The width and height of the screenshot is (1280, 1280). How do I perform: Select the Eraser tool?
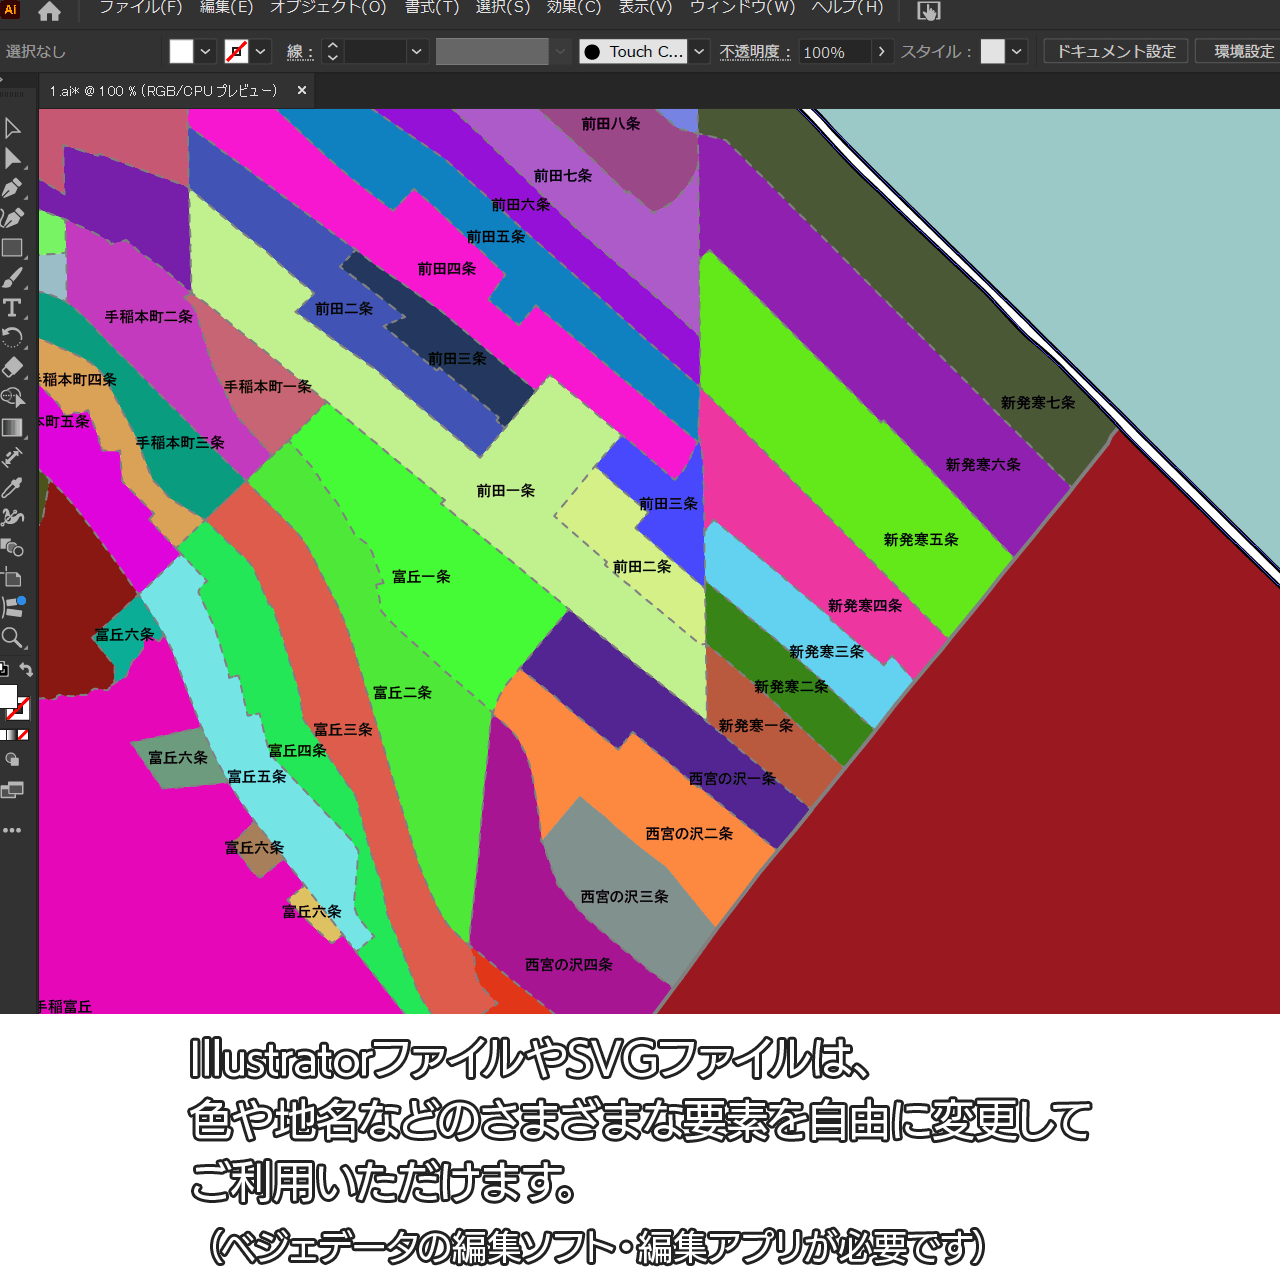point(13,367)
